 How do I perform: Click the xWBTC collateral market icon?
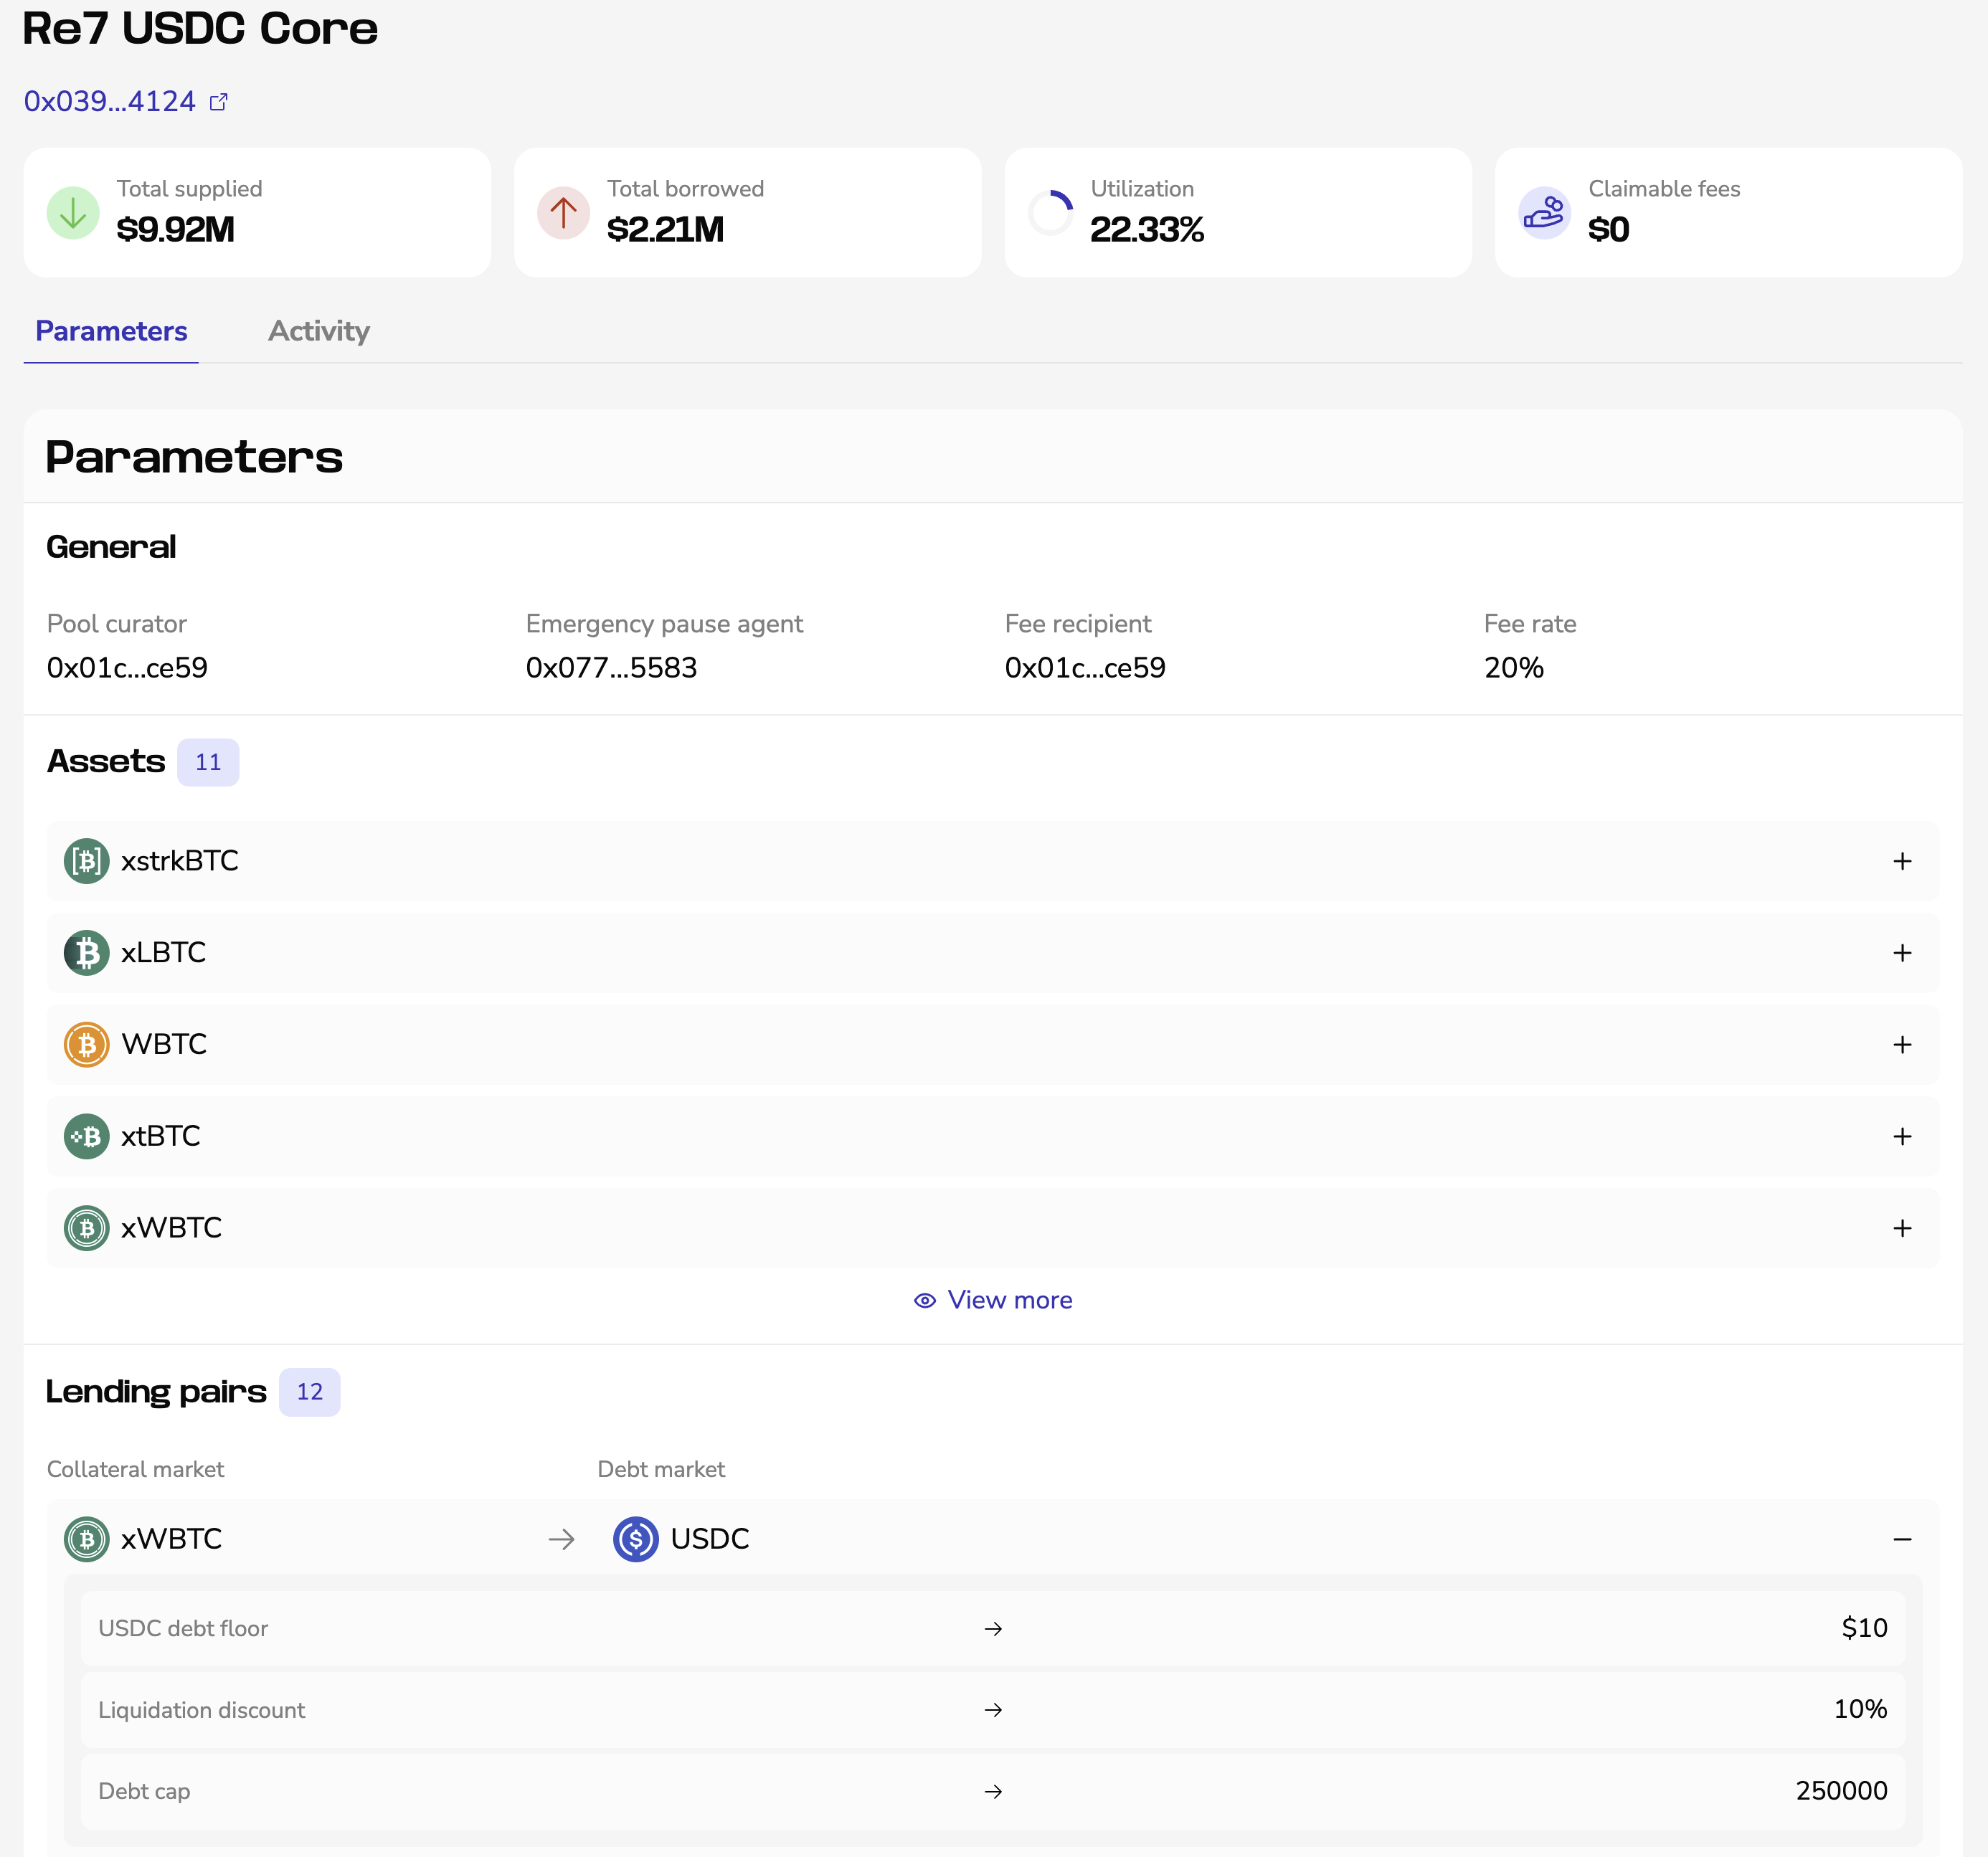(x=87, y=1539)
